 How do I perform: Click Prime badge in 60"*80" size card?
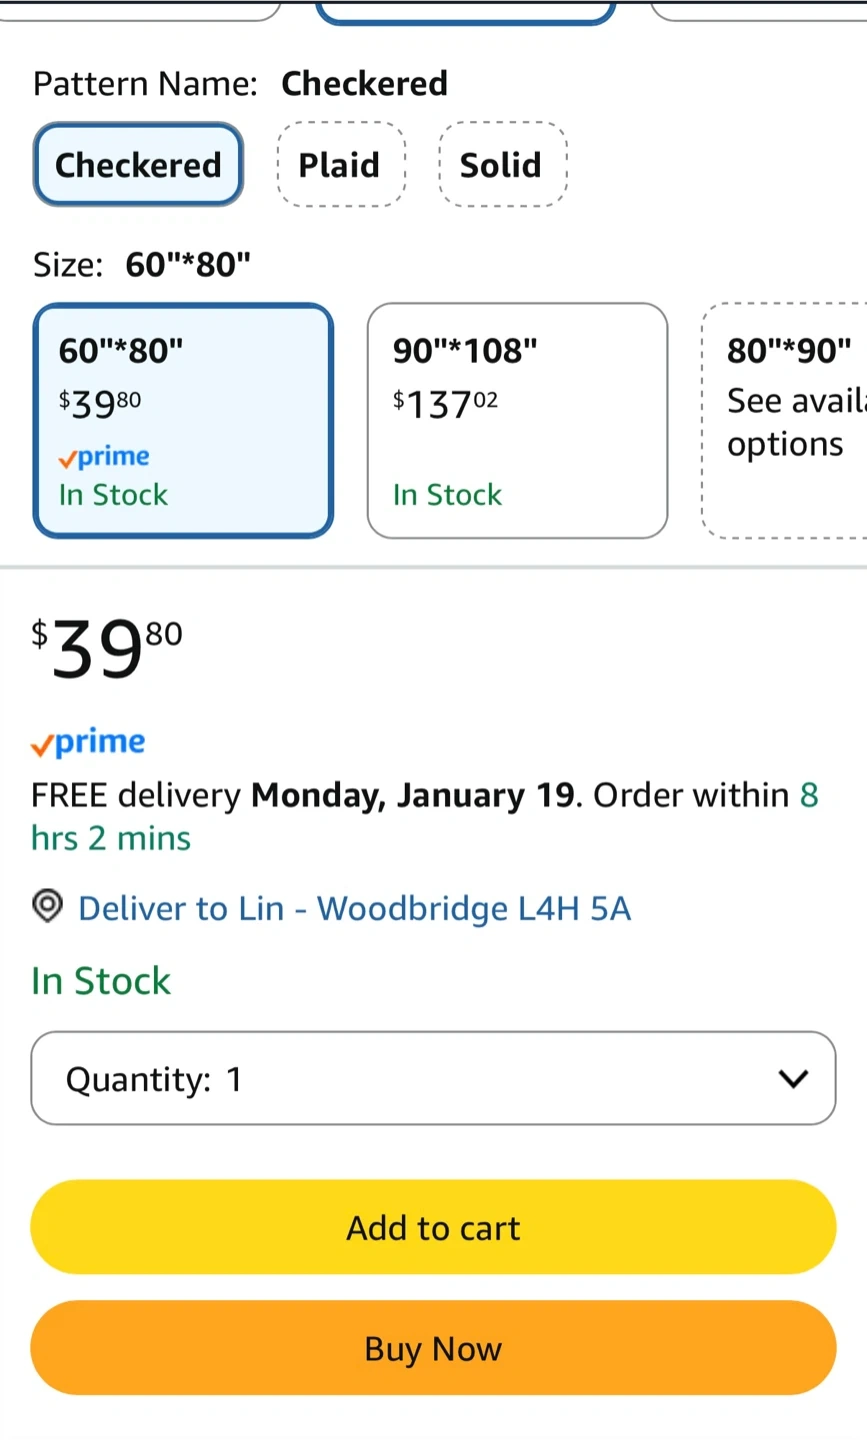point(104,457)
